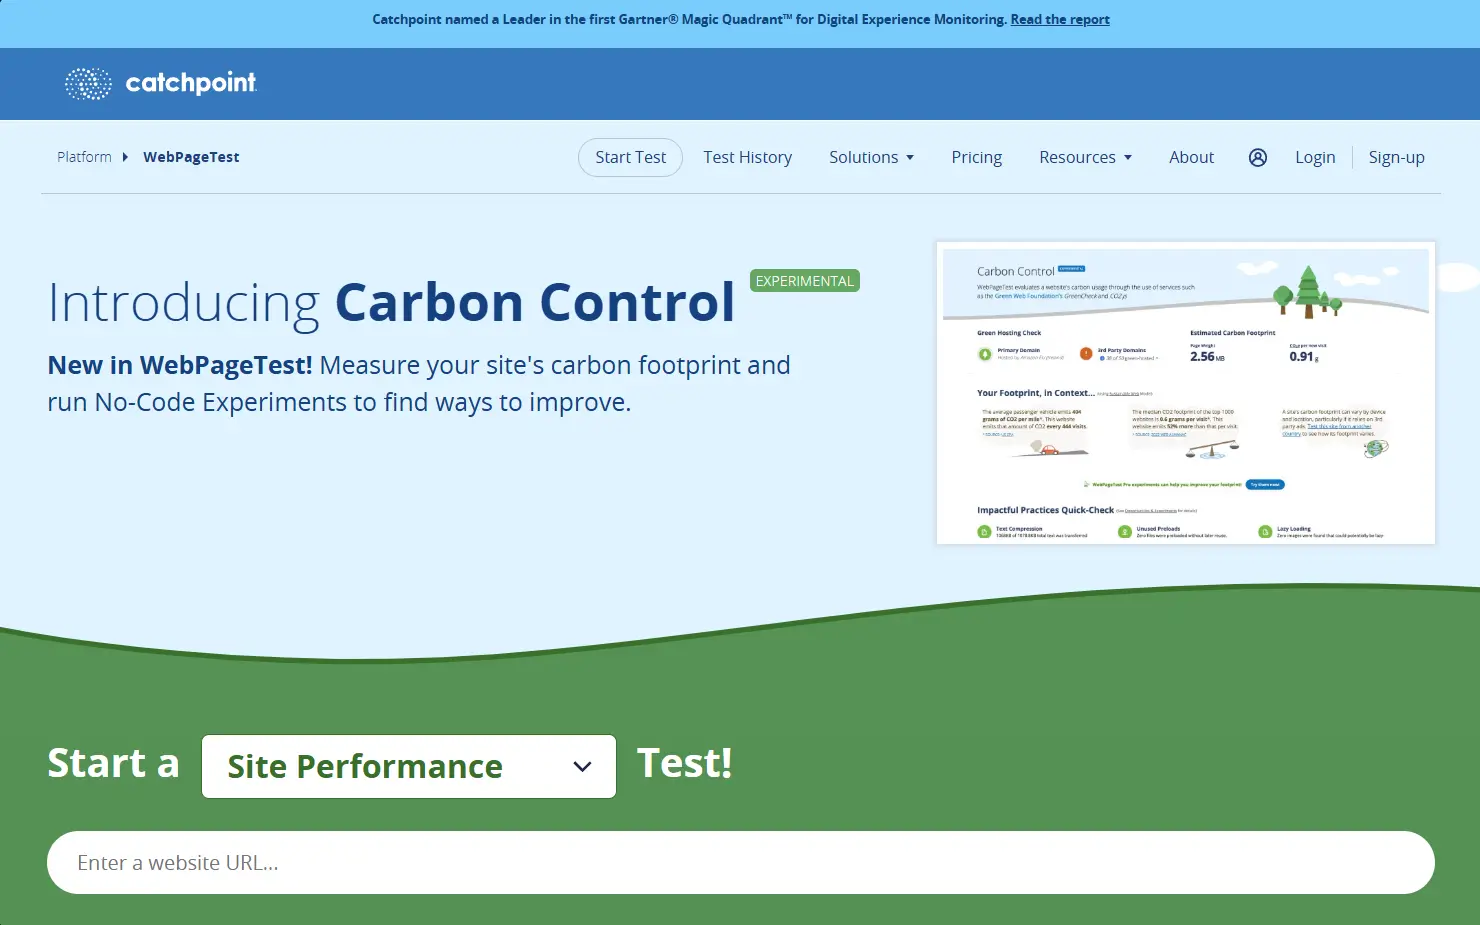Click the Catchpoint logo
This screenshot has height=925, width=1480.
[x=161, y=84]
